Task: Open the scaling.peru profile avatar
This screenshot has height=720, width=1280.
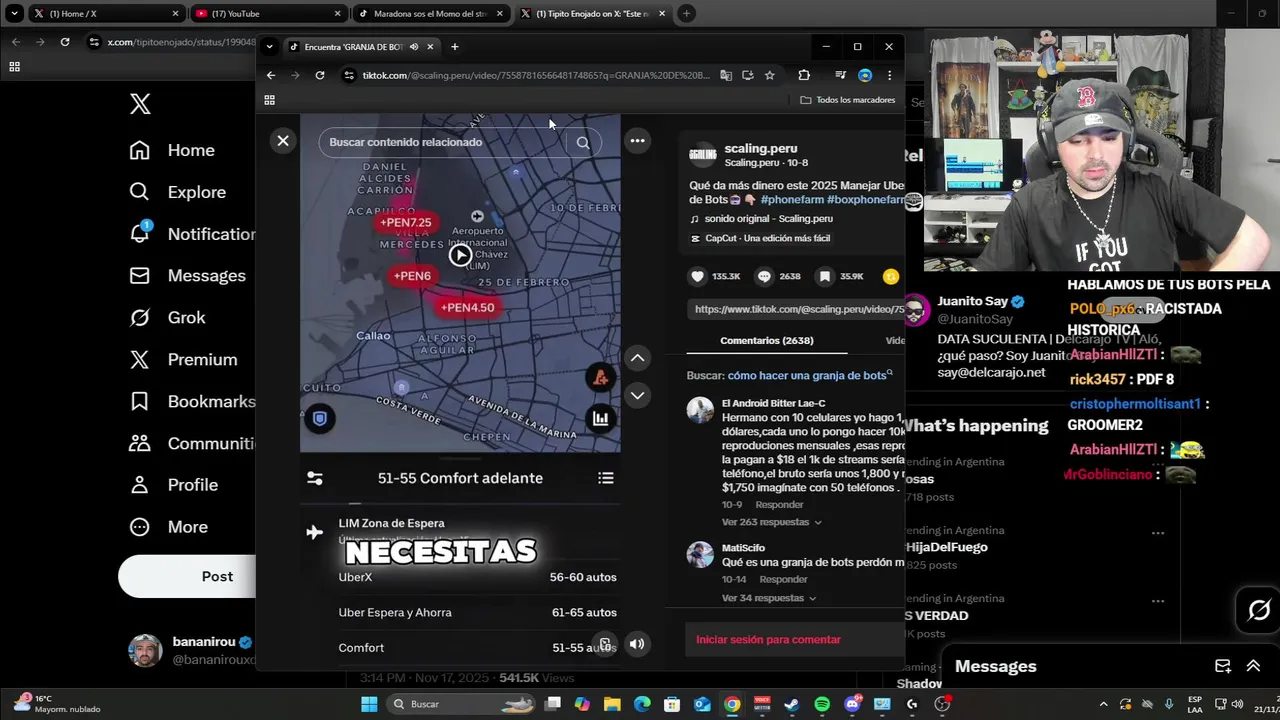Action: [703, 155]
